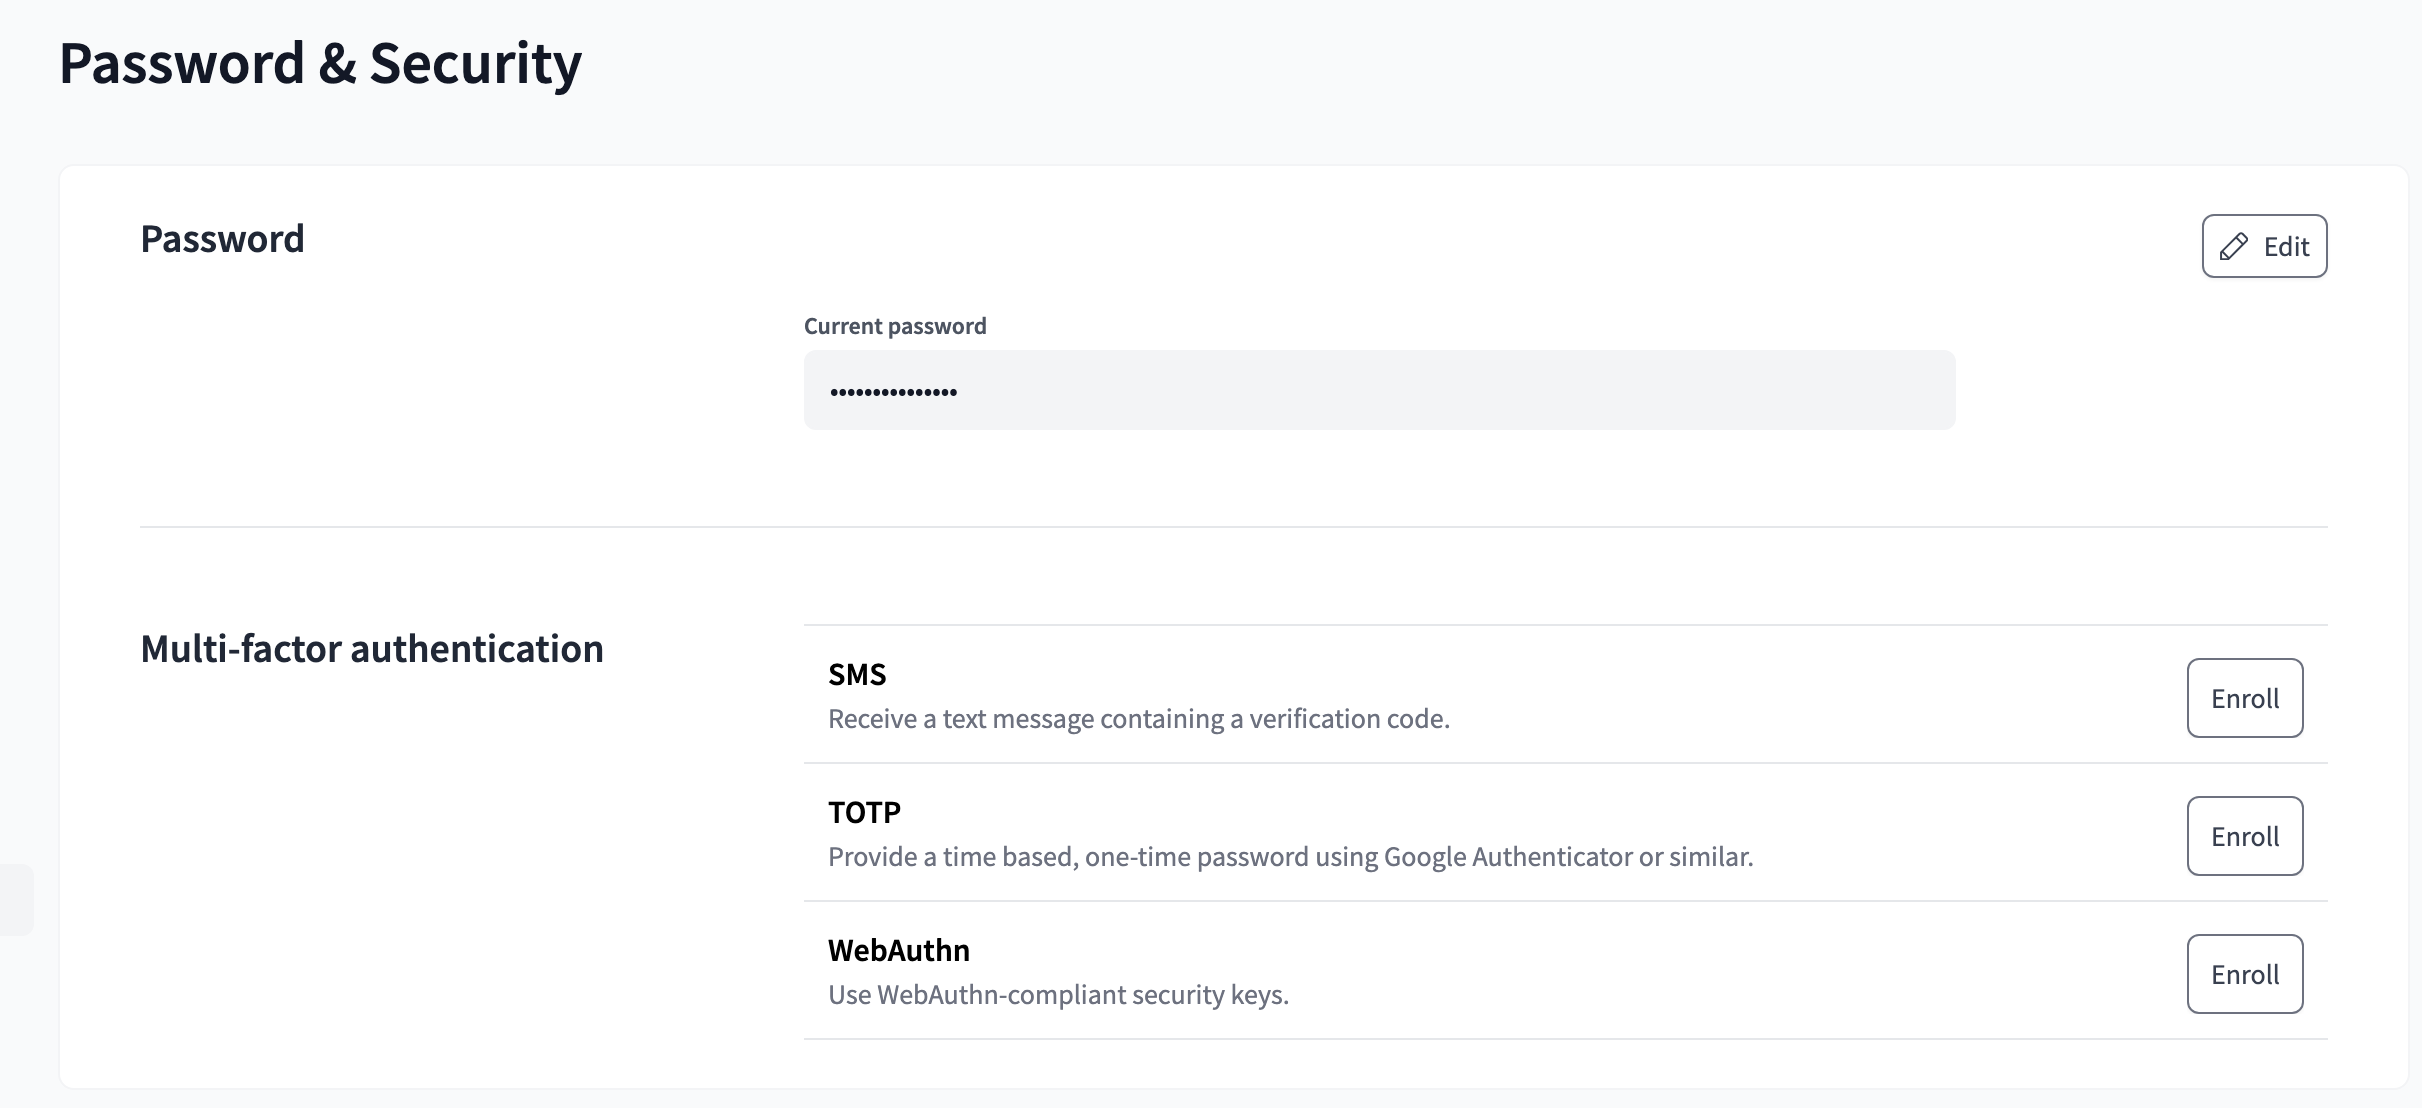Screen dimensions: 2422x1108
Task: Enroll a WebAuthn security key
Action: coord(2244,973)
